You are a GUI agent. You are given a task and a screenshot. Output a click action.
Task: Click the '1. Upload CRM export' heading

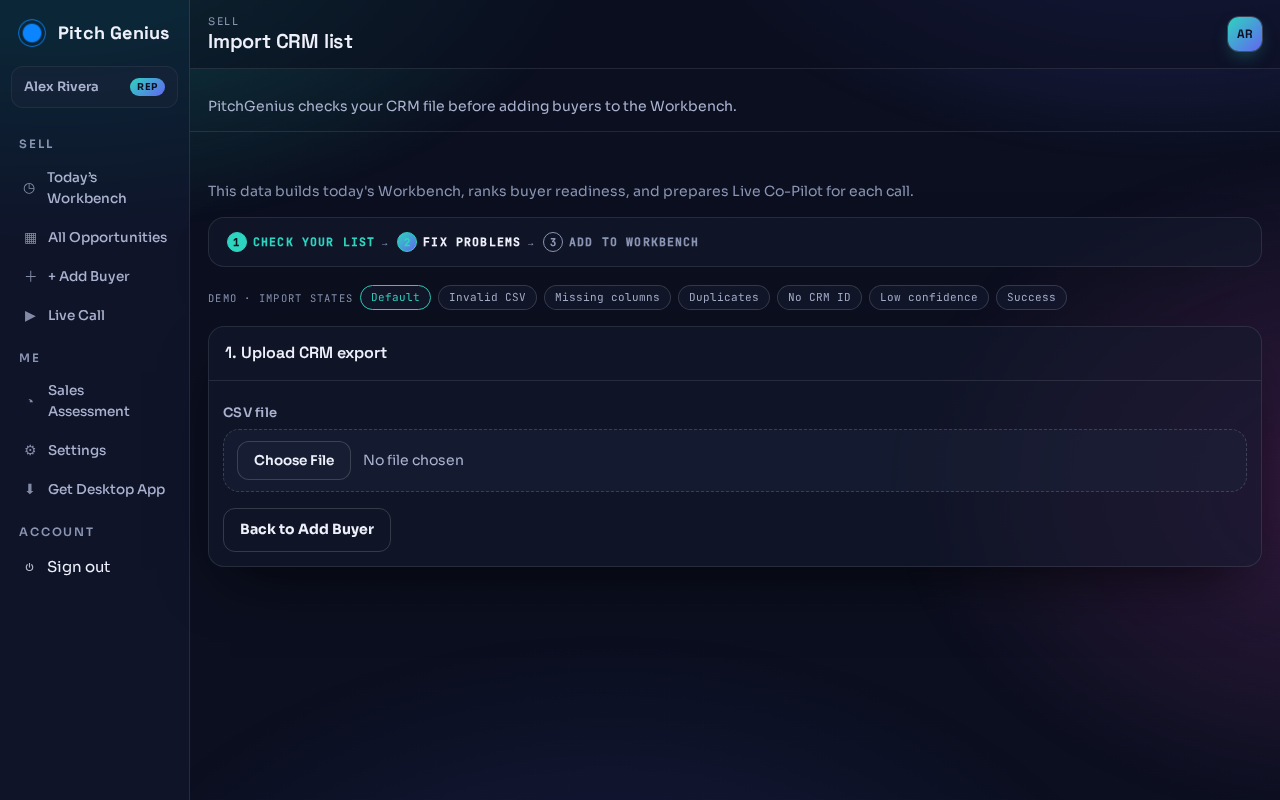[x=306, y=353]
